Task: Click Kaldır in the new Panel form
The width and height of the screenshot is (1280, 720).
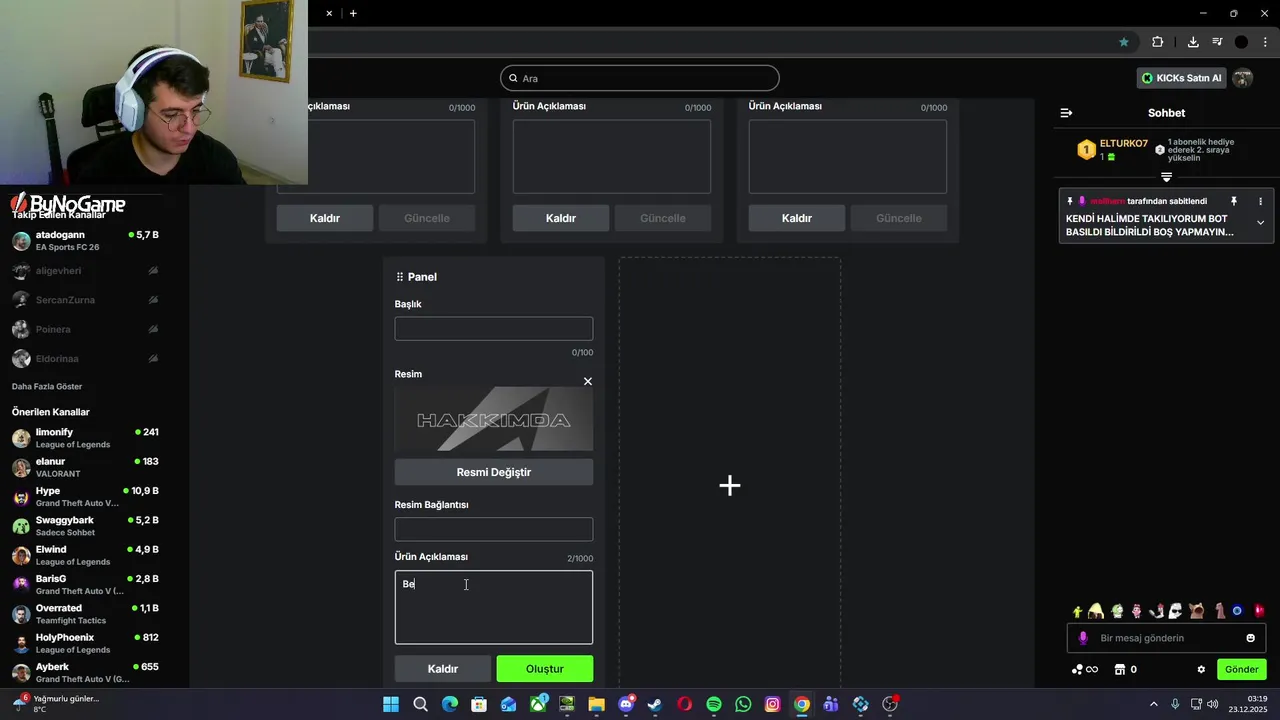Action: pyautogui.click(x=443, y=669)
